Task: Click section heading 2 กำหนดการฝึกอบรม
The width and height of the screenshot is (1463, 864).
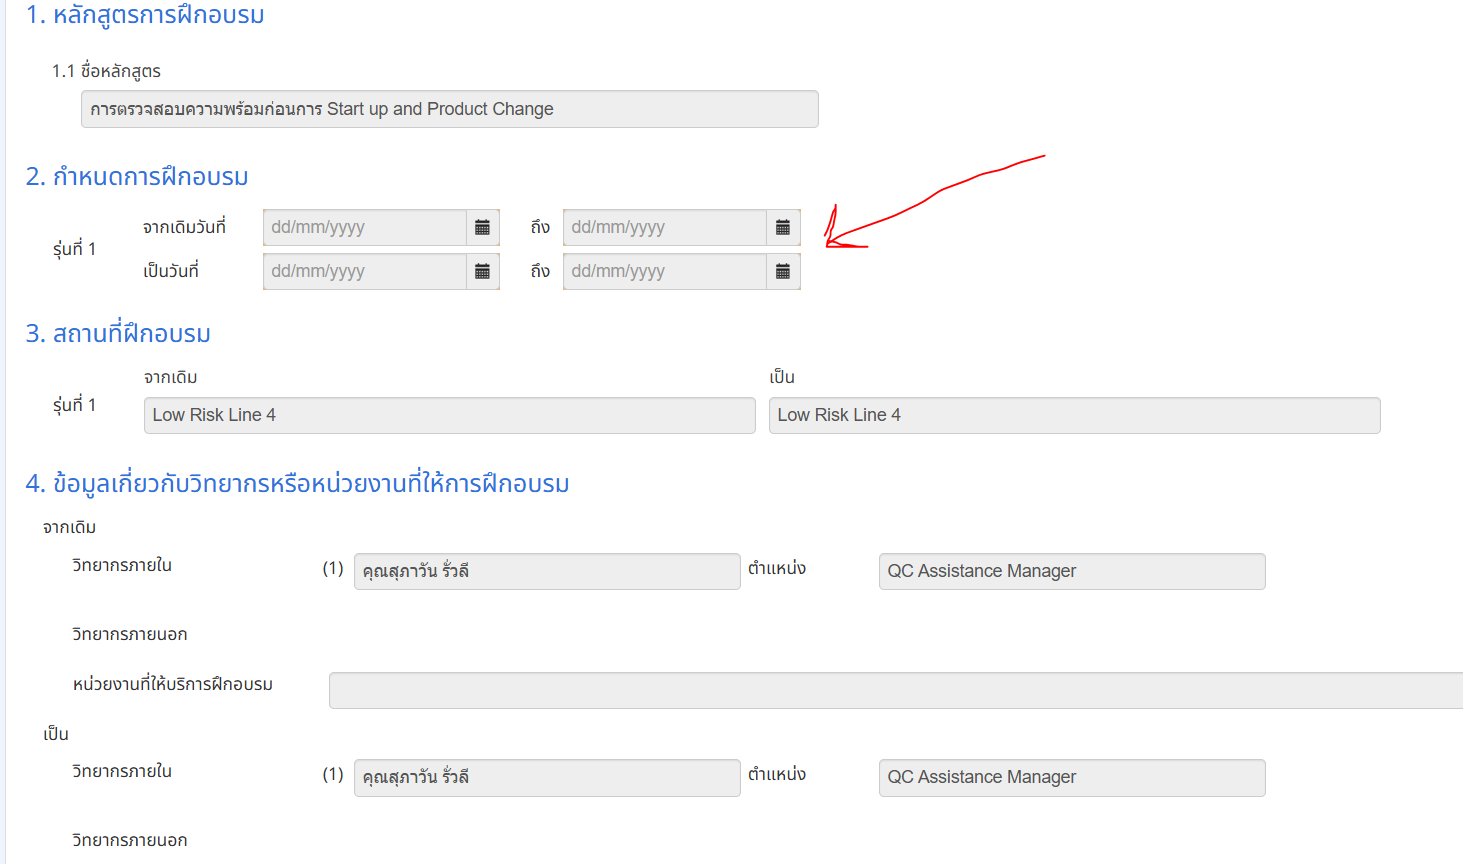Action: tap(137, 177)
